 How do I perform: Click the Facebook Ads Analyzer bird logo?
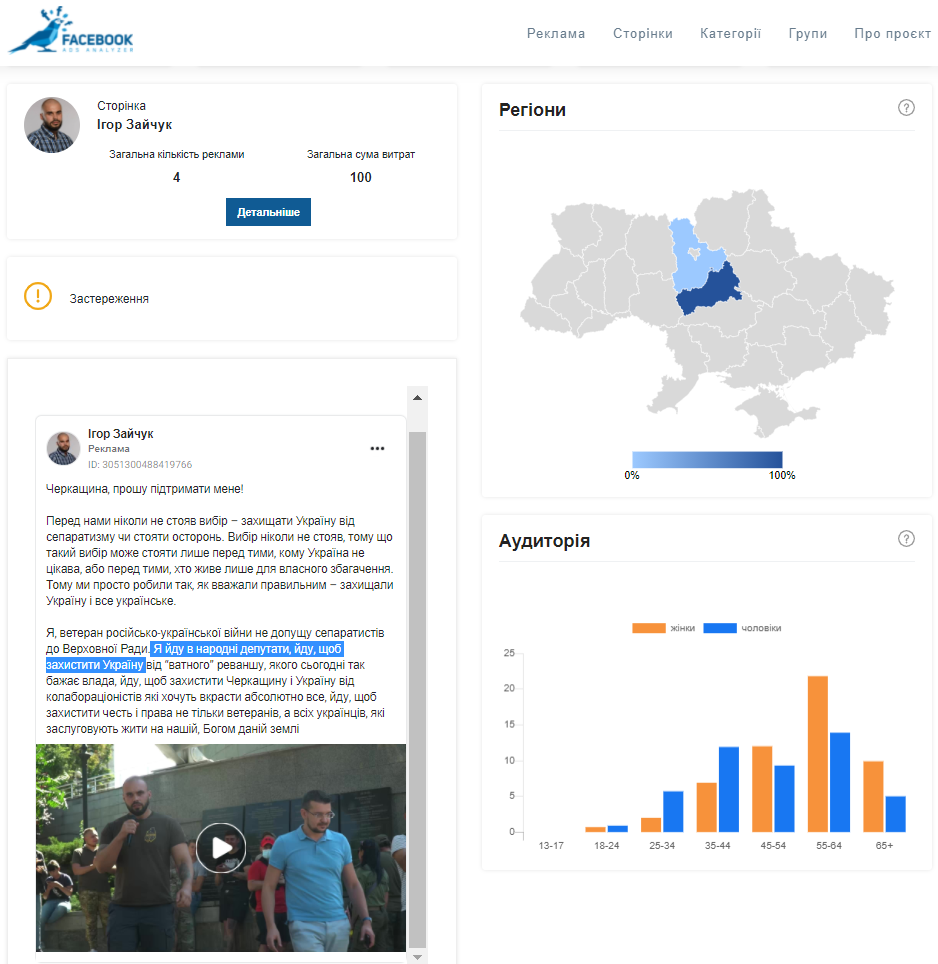coord(70,32)
